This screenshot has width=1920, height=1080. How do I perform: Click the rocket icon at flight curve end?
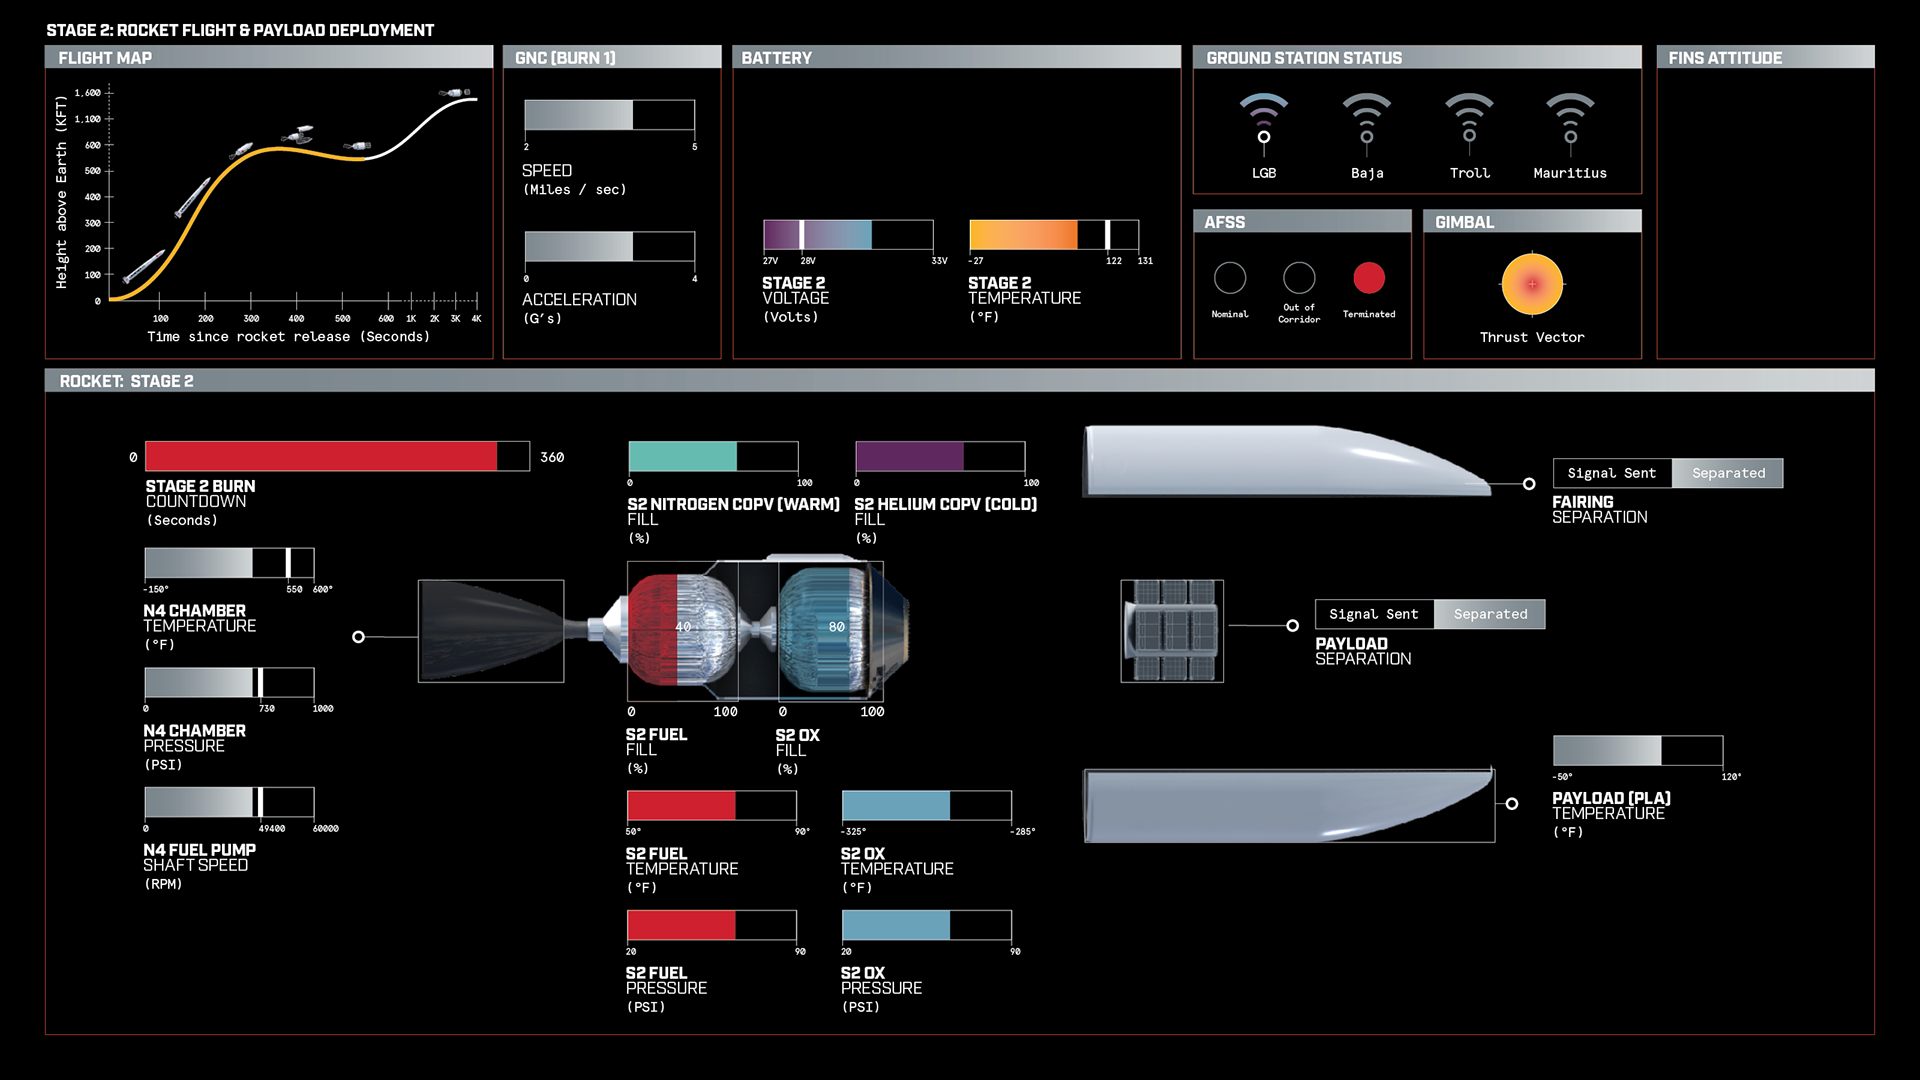455,93
